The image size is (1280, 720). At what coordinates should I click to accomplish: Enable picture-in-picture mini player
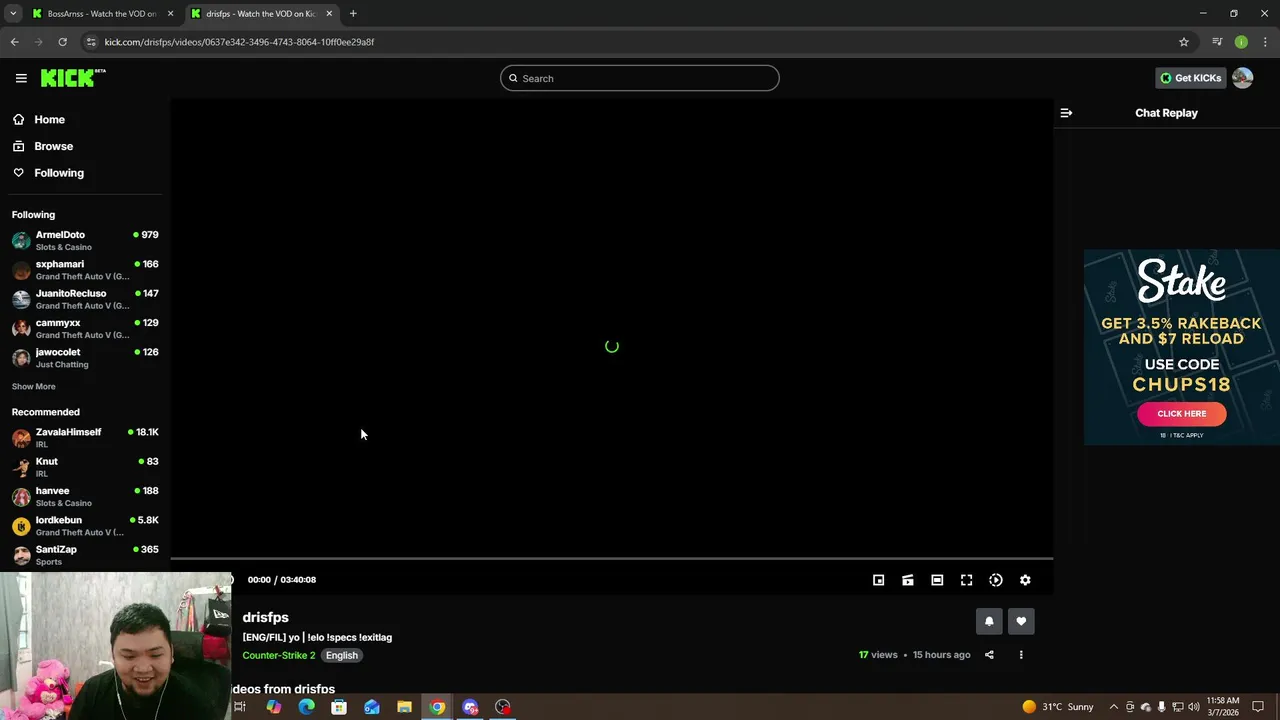click(878, 580)
